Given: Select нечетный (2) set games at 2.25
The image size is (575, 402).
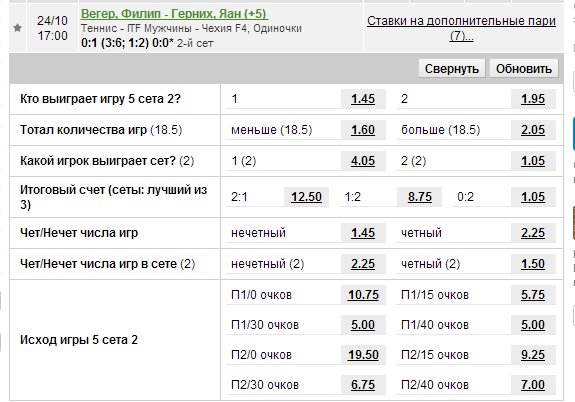Looking at the screenshot, I should (363, 264).
